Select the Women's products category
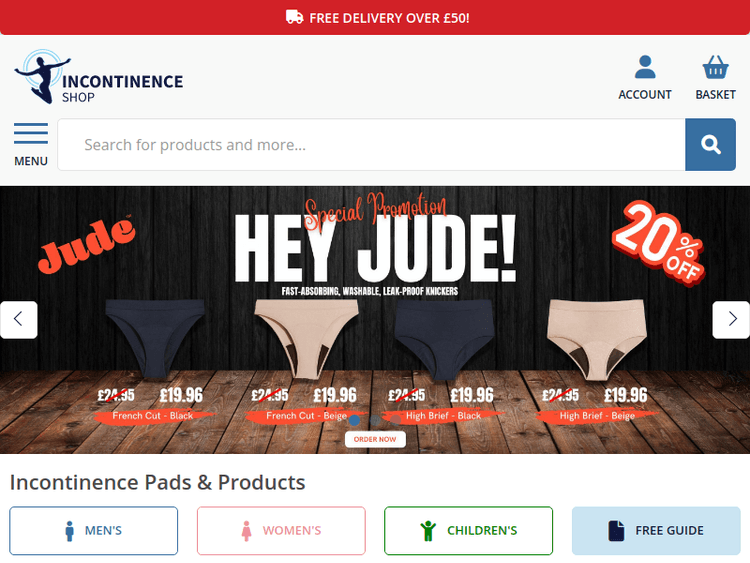Image resolution: width=750 pixels, height=563 pixels. tap(281, 530)
